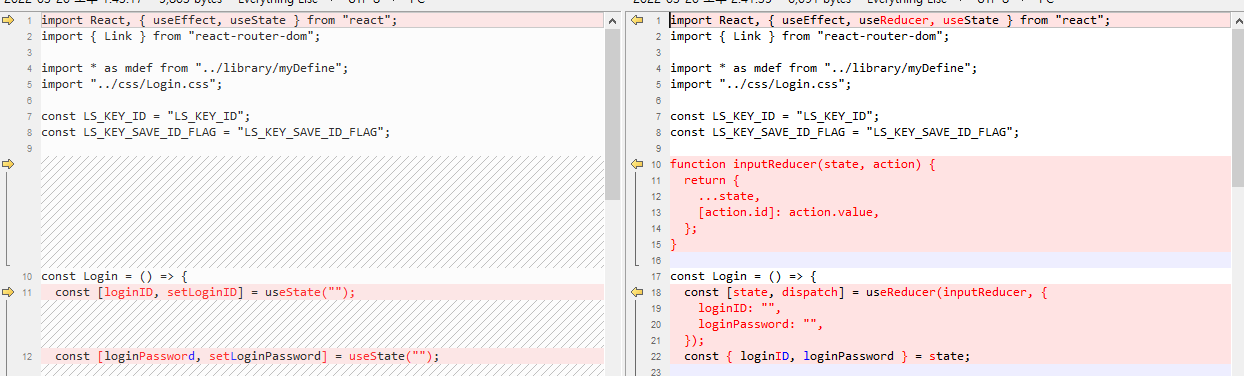Click line number 22 in right pane
This screenshot has width=1244, height=376.
pyautogui.click(x=656, y=357)
